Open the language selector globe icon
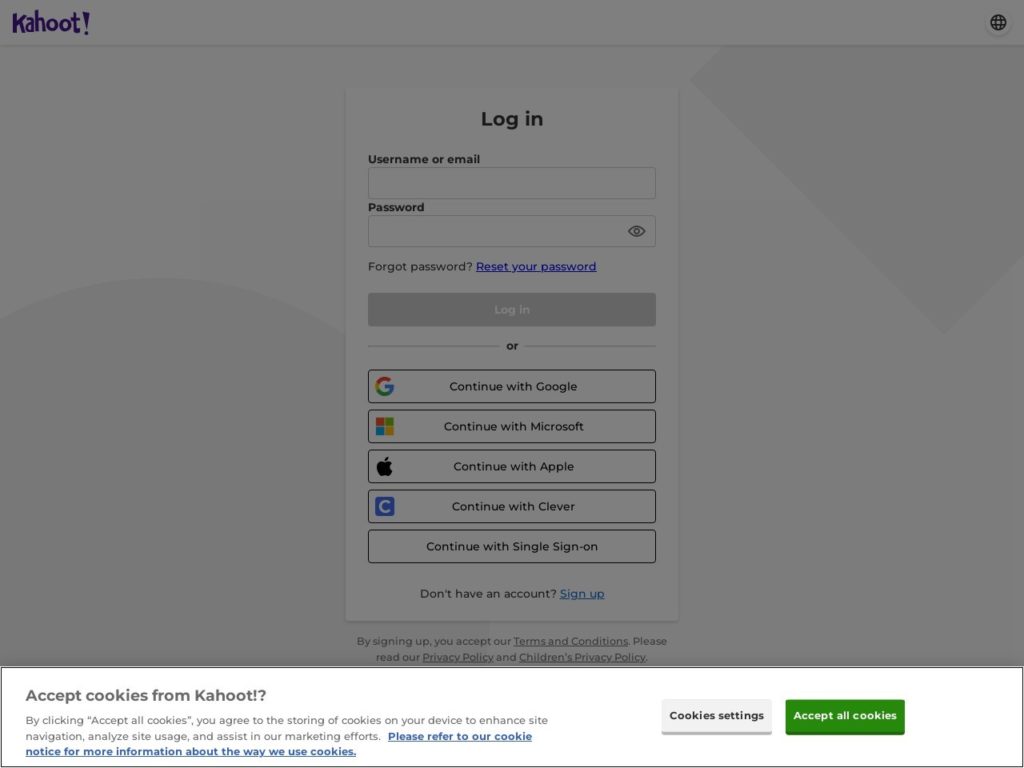The height and width of the screenshot is (768, 1024). click(998, 22)
